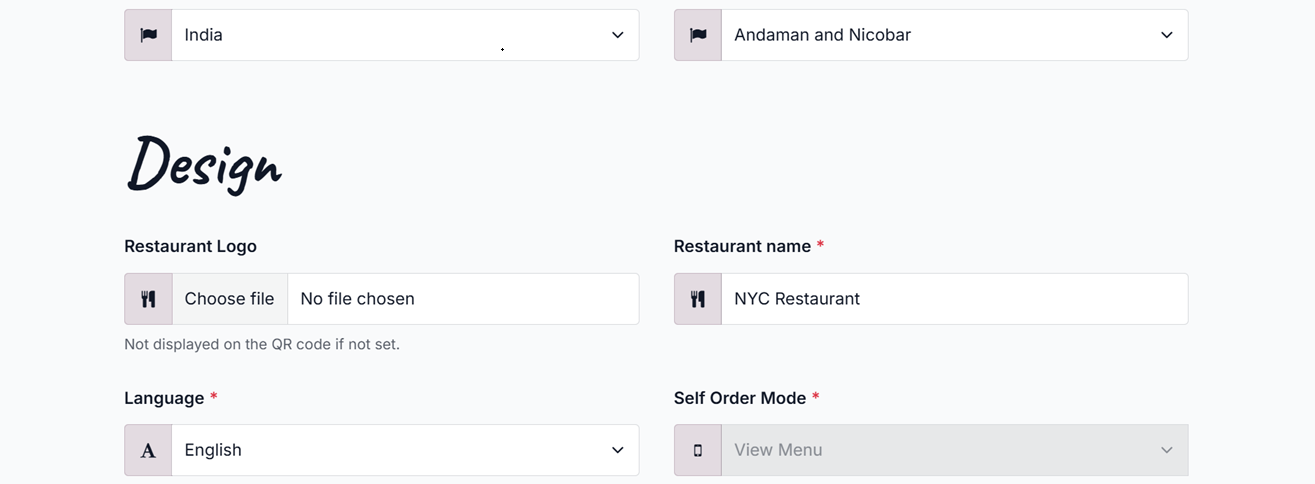Viewport: 1315px width, 484px height.
Task: Click the flag icon beside Andaman and Nicobar
Action: pos(698,35)
